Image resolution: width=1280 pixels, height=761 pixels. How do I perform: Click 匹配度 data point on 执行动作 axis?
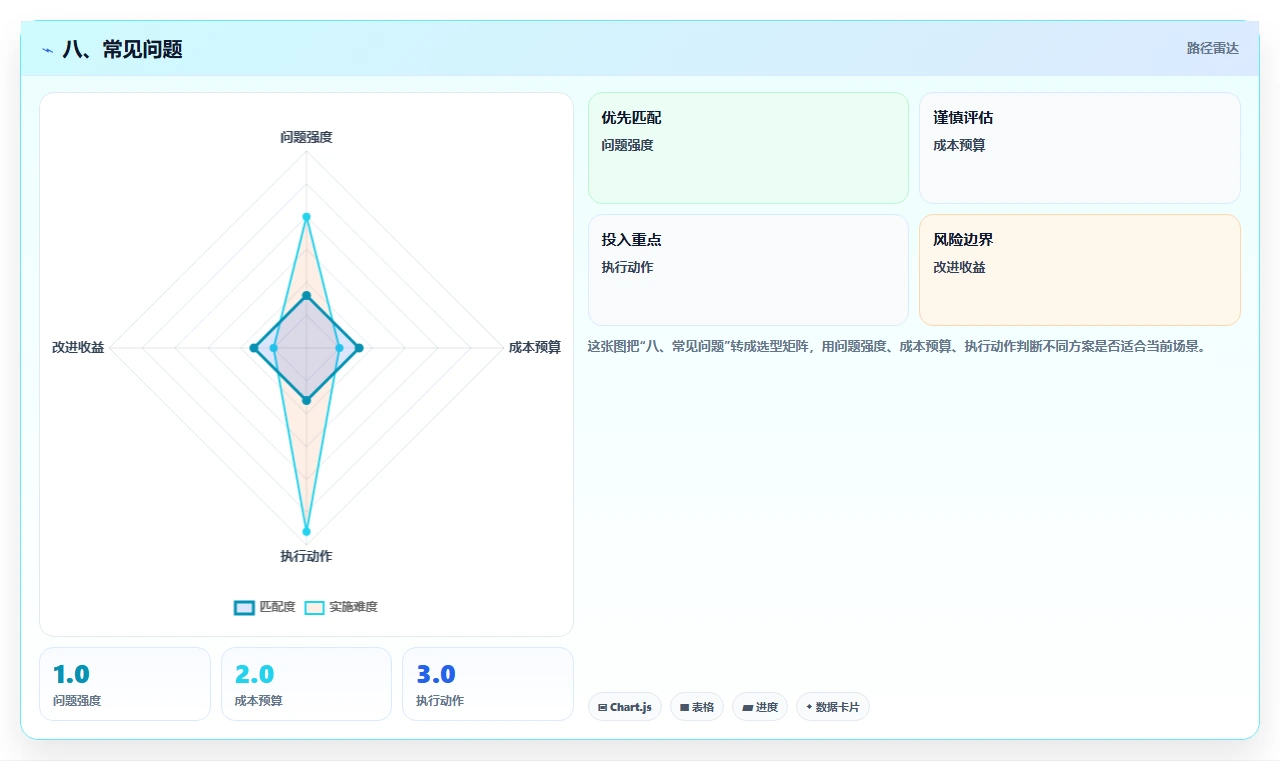[x=306, y=400]
